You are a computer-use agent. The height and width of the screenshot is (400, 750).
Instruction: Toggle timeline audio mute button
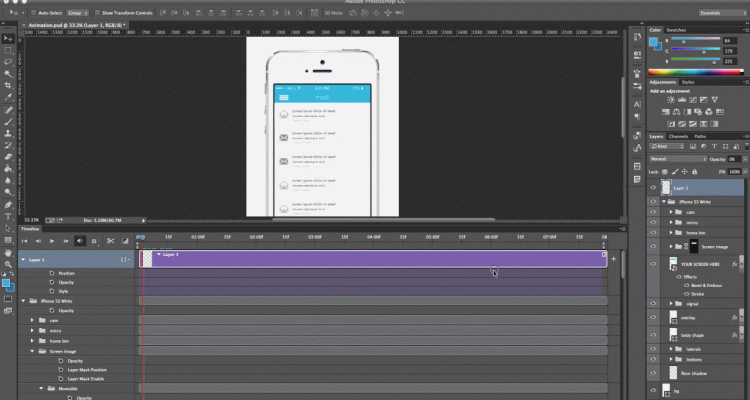tap(80, 241)
